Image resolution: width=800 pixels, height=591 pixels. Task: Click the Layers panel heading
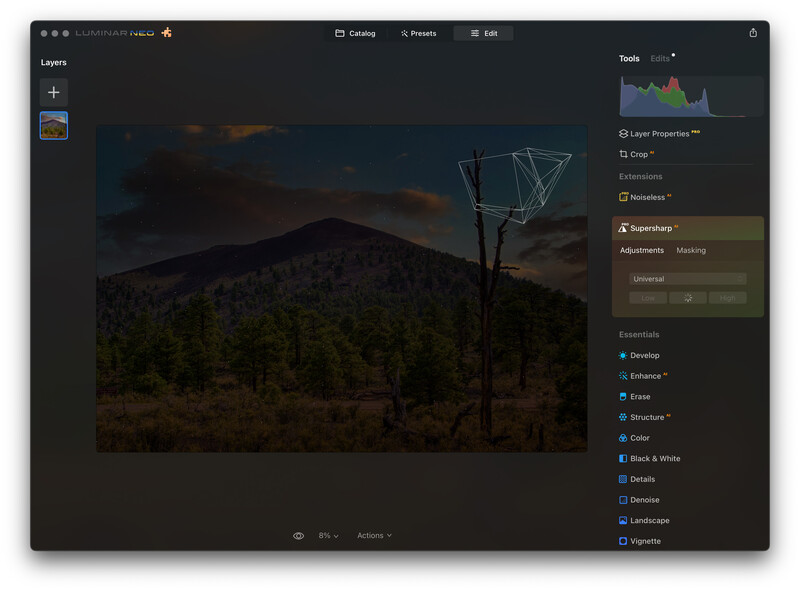click(54, 62)
